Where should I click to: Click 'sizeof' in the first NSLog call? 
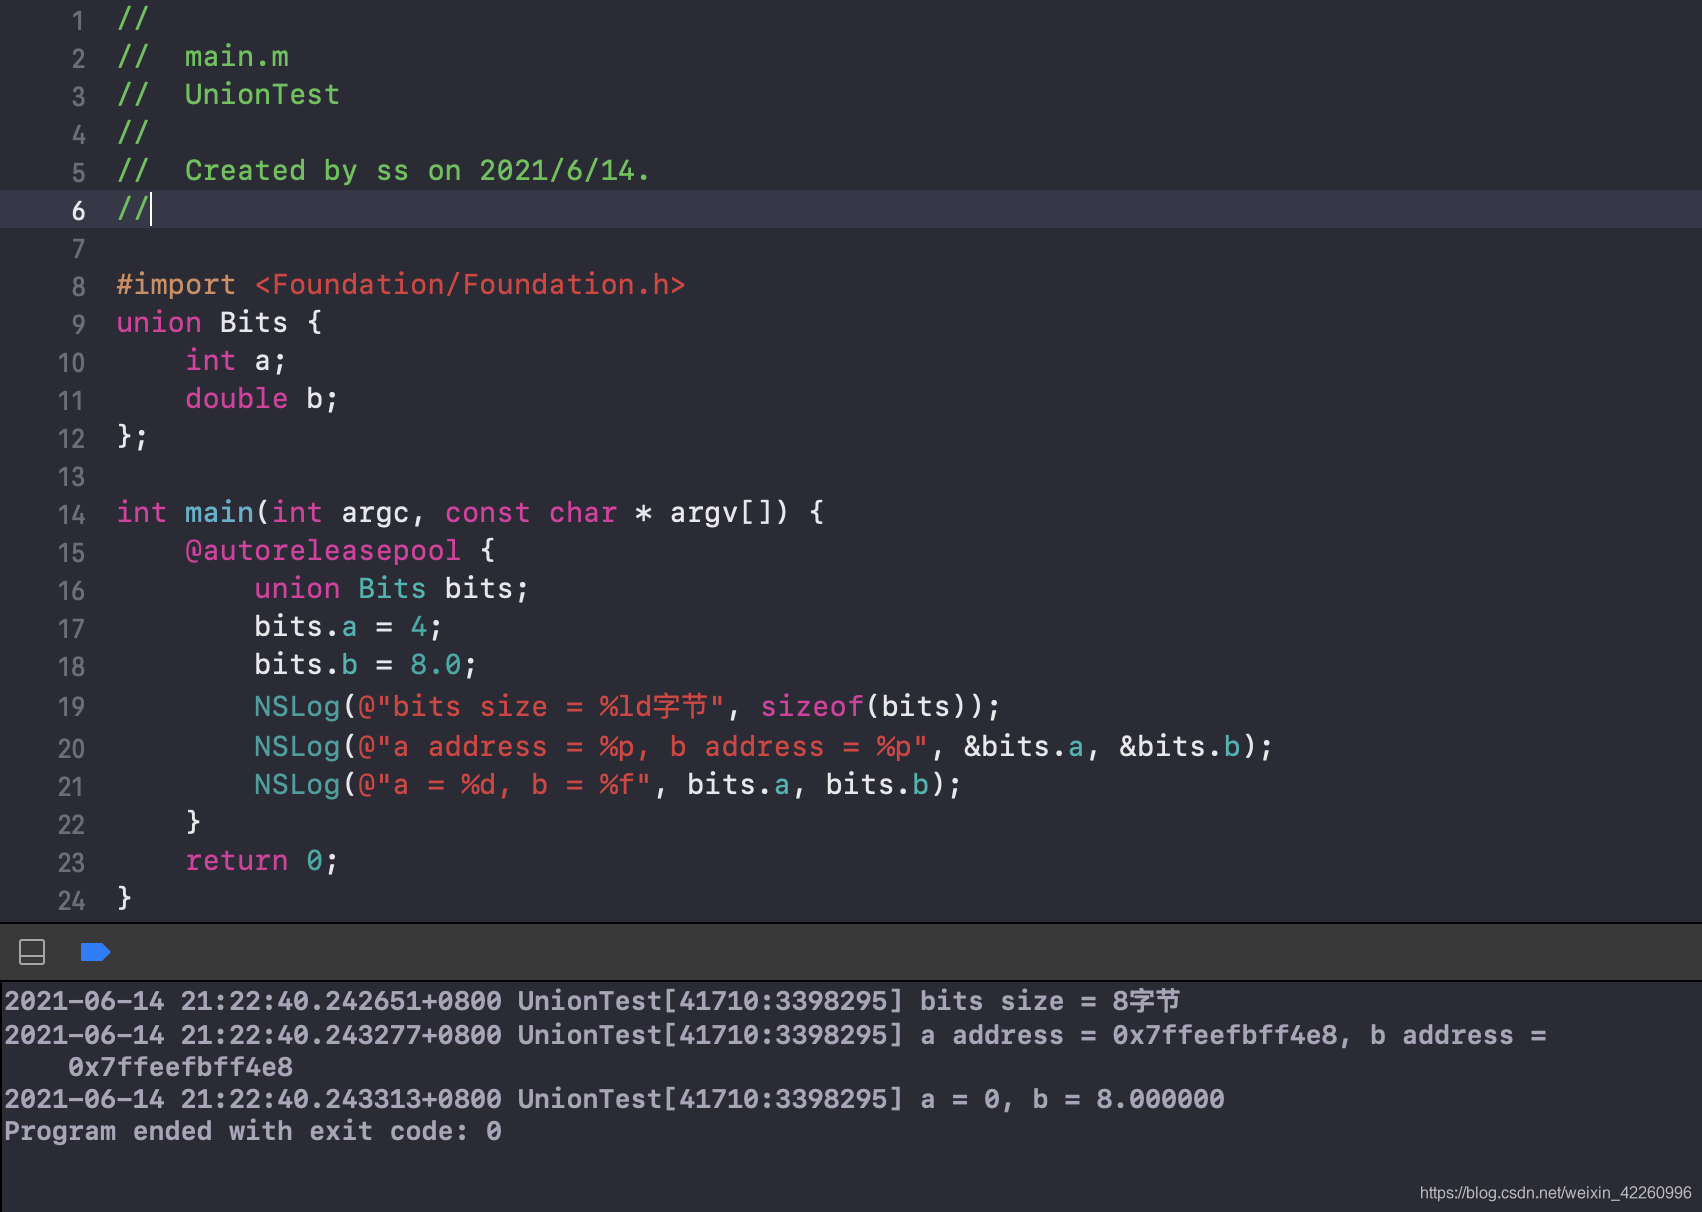click(x=812, y=707)
